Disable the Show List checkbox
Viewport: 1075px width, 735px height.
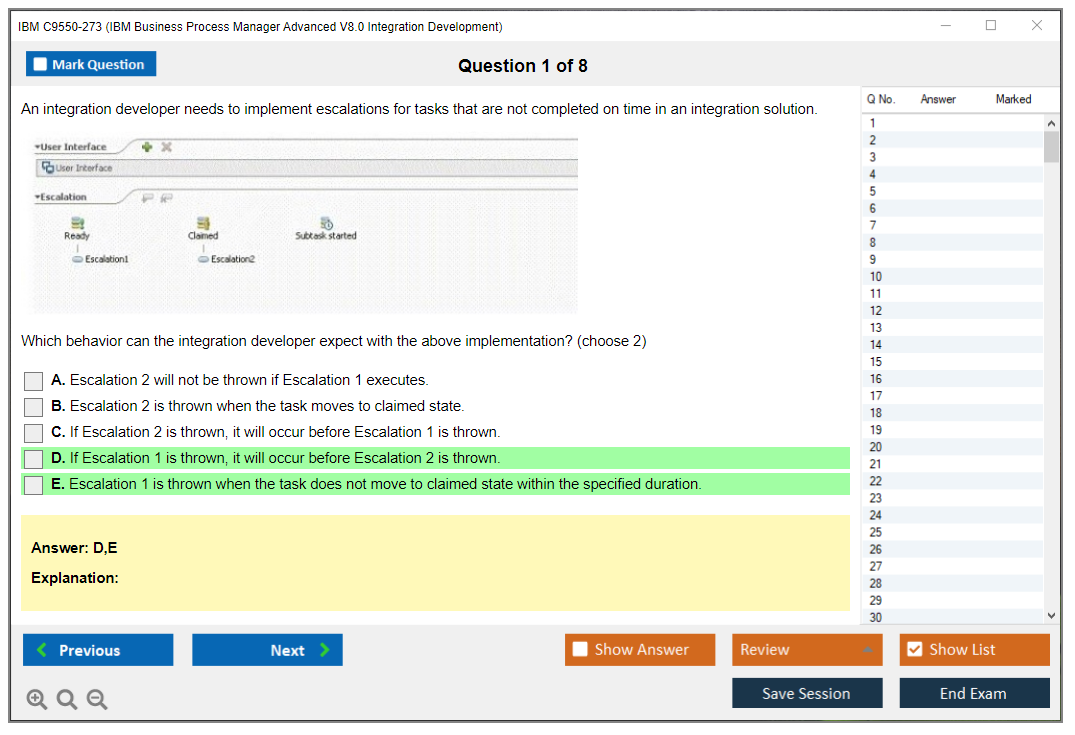click(x=914, y=650)
